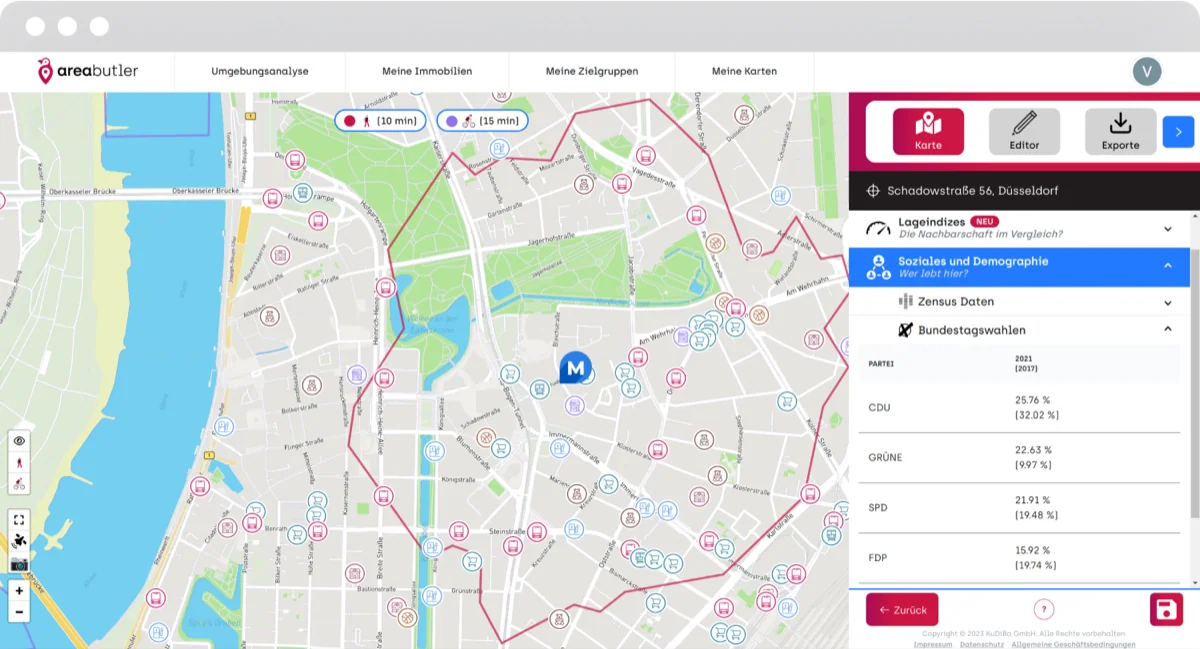1200x649 pixels.
Task: Open the Meine Immobilien menu
Action: pos(427,71)
